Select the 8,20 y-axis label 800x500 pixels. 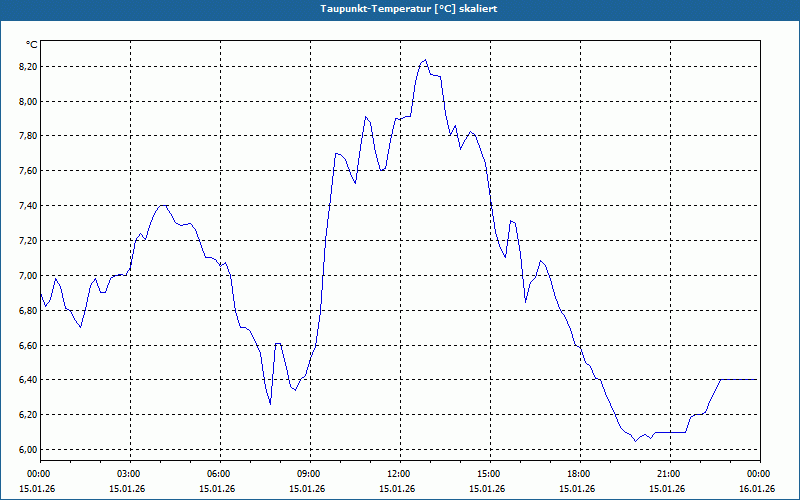(x=29, y=67)
